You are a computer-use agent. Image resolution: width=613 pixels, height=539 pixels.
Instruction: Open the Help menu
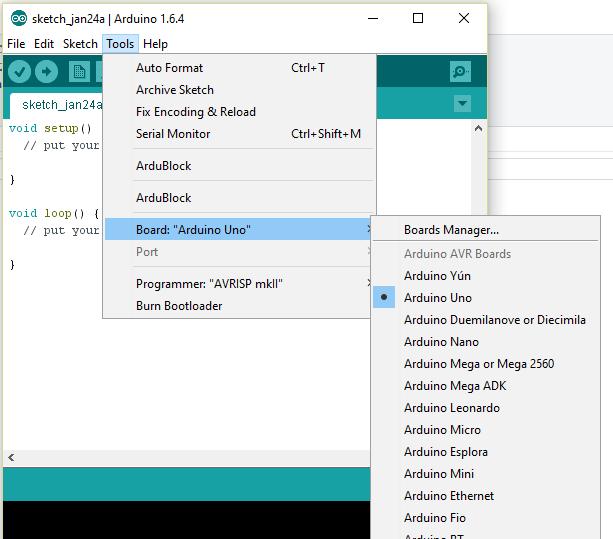coord(155,44)
